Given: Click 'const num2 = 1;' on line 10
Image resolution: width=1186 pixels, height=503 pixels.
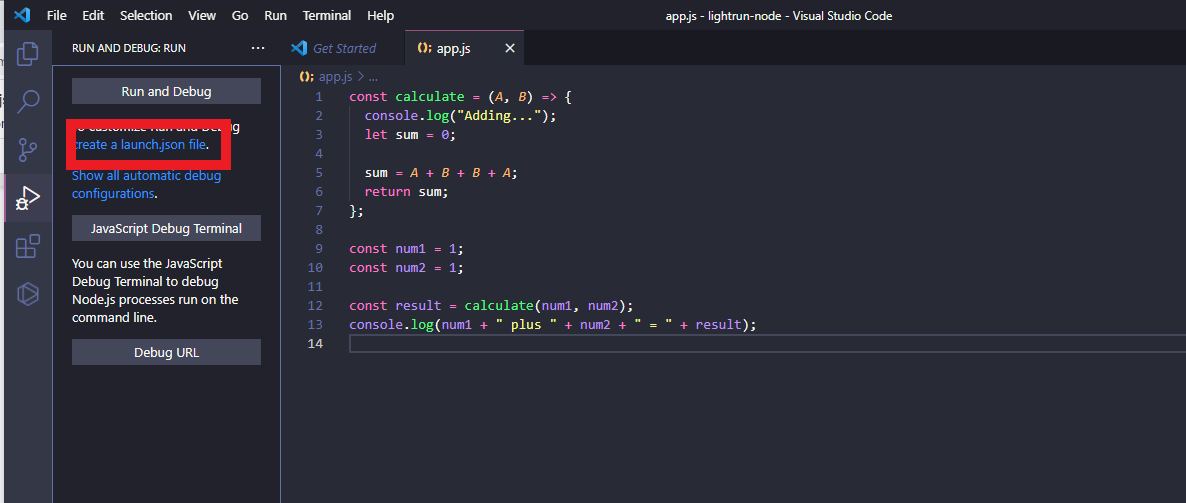Looking at the screenshot, I should tap(406, 268).
